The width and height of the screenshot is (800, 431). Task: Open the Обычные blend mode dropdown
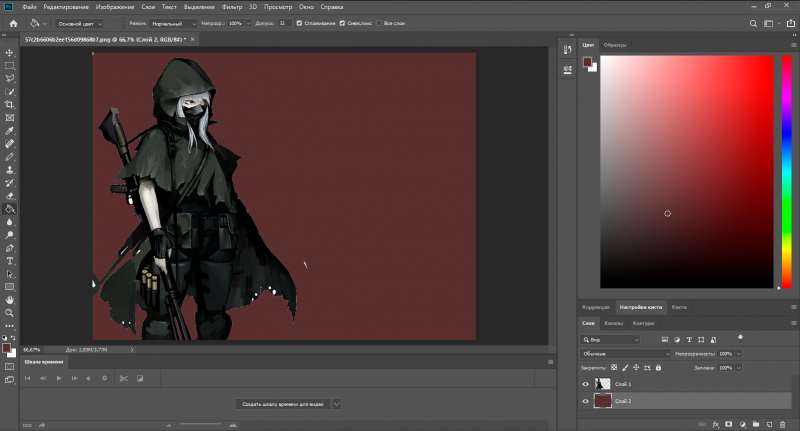pyautogui.click(x=626, y=354)
